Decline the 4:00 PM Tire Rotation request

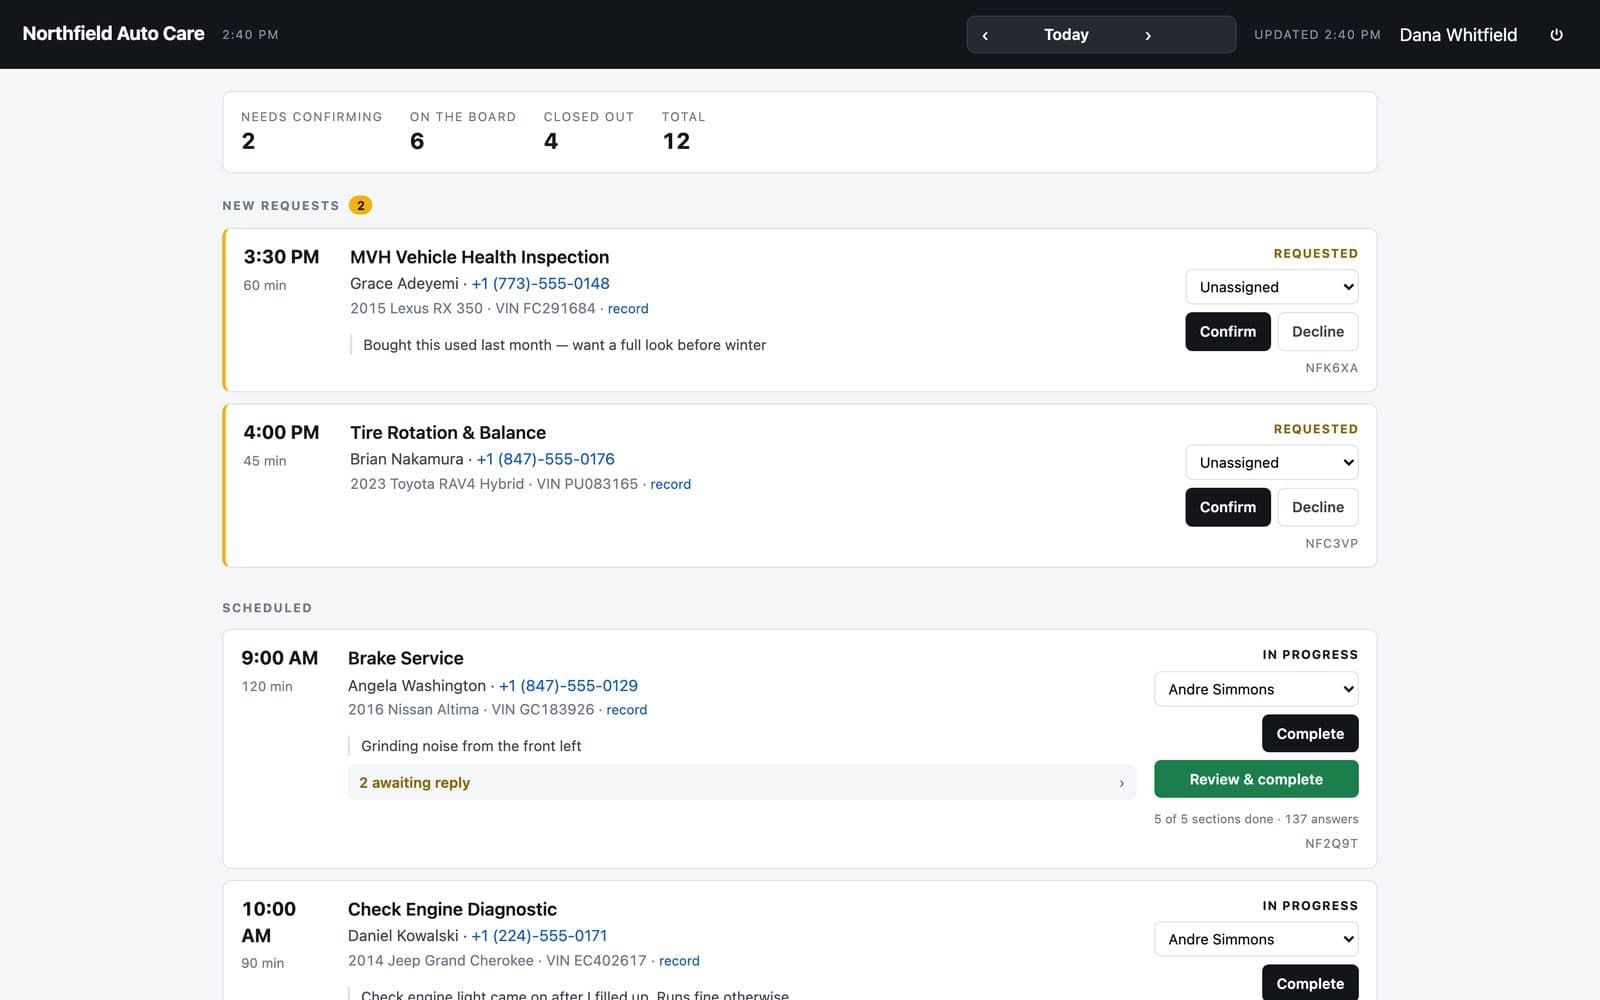(x=1318, y=507)
